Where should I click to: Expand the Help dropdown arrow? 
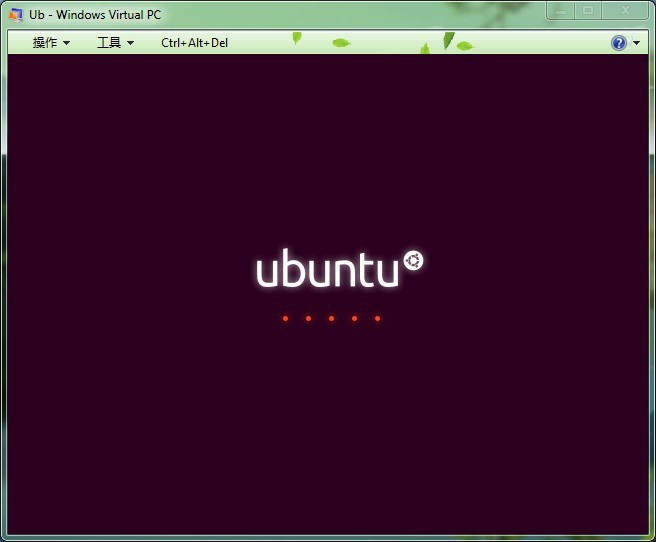tap(636, 43)
